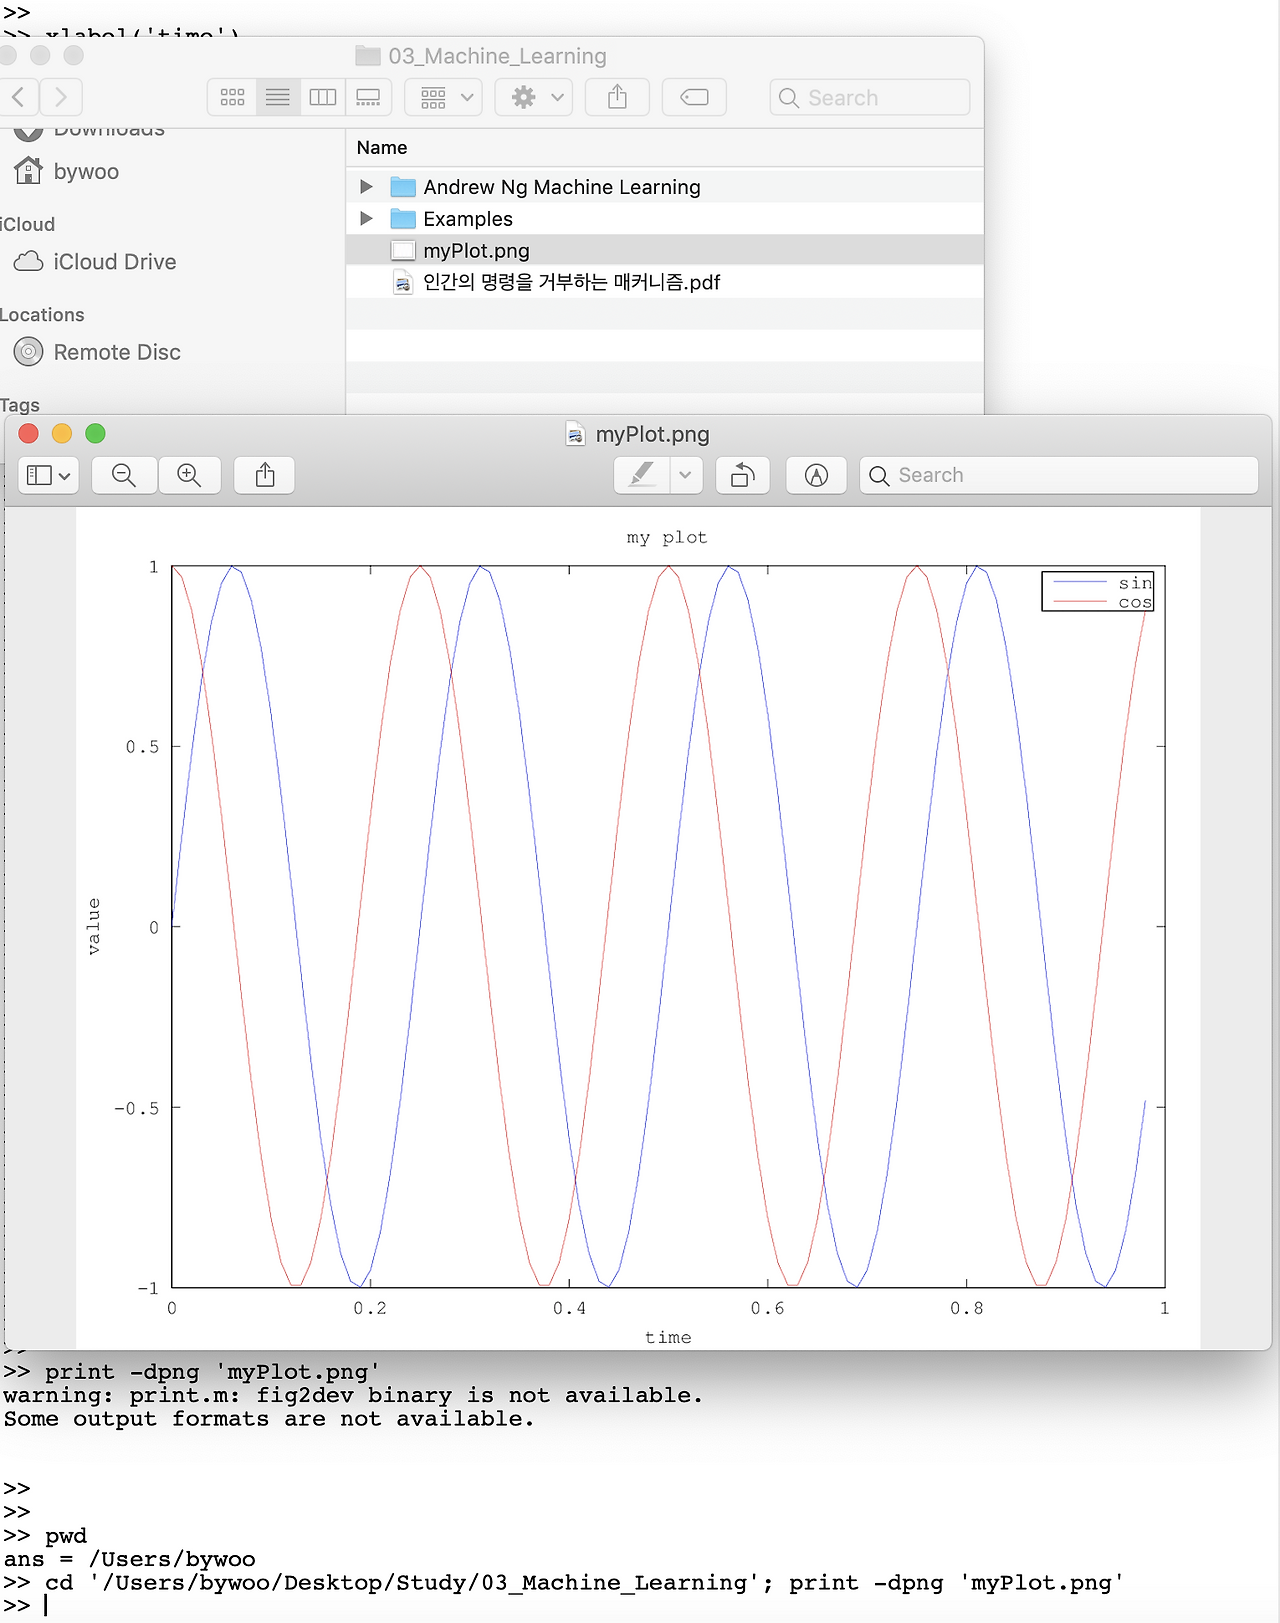Zoom in on the plot image
The height and width of the screenshot is (1623, 1280).
click(189, 475)
